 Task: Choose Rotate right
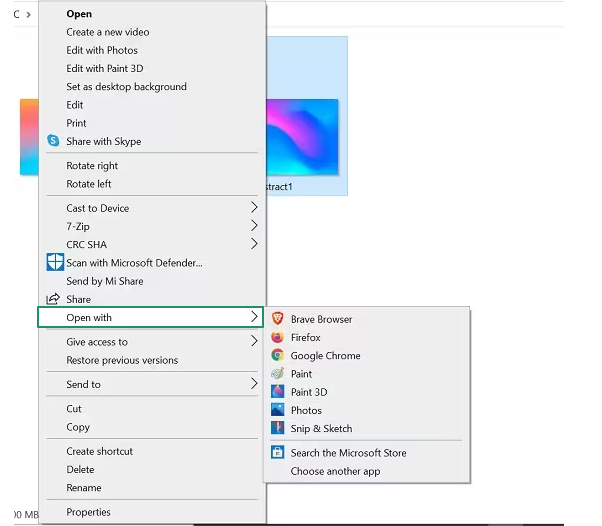coord(92,166)
